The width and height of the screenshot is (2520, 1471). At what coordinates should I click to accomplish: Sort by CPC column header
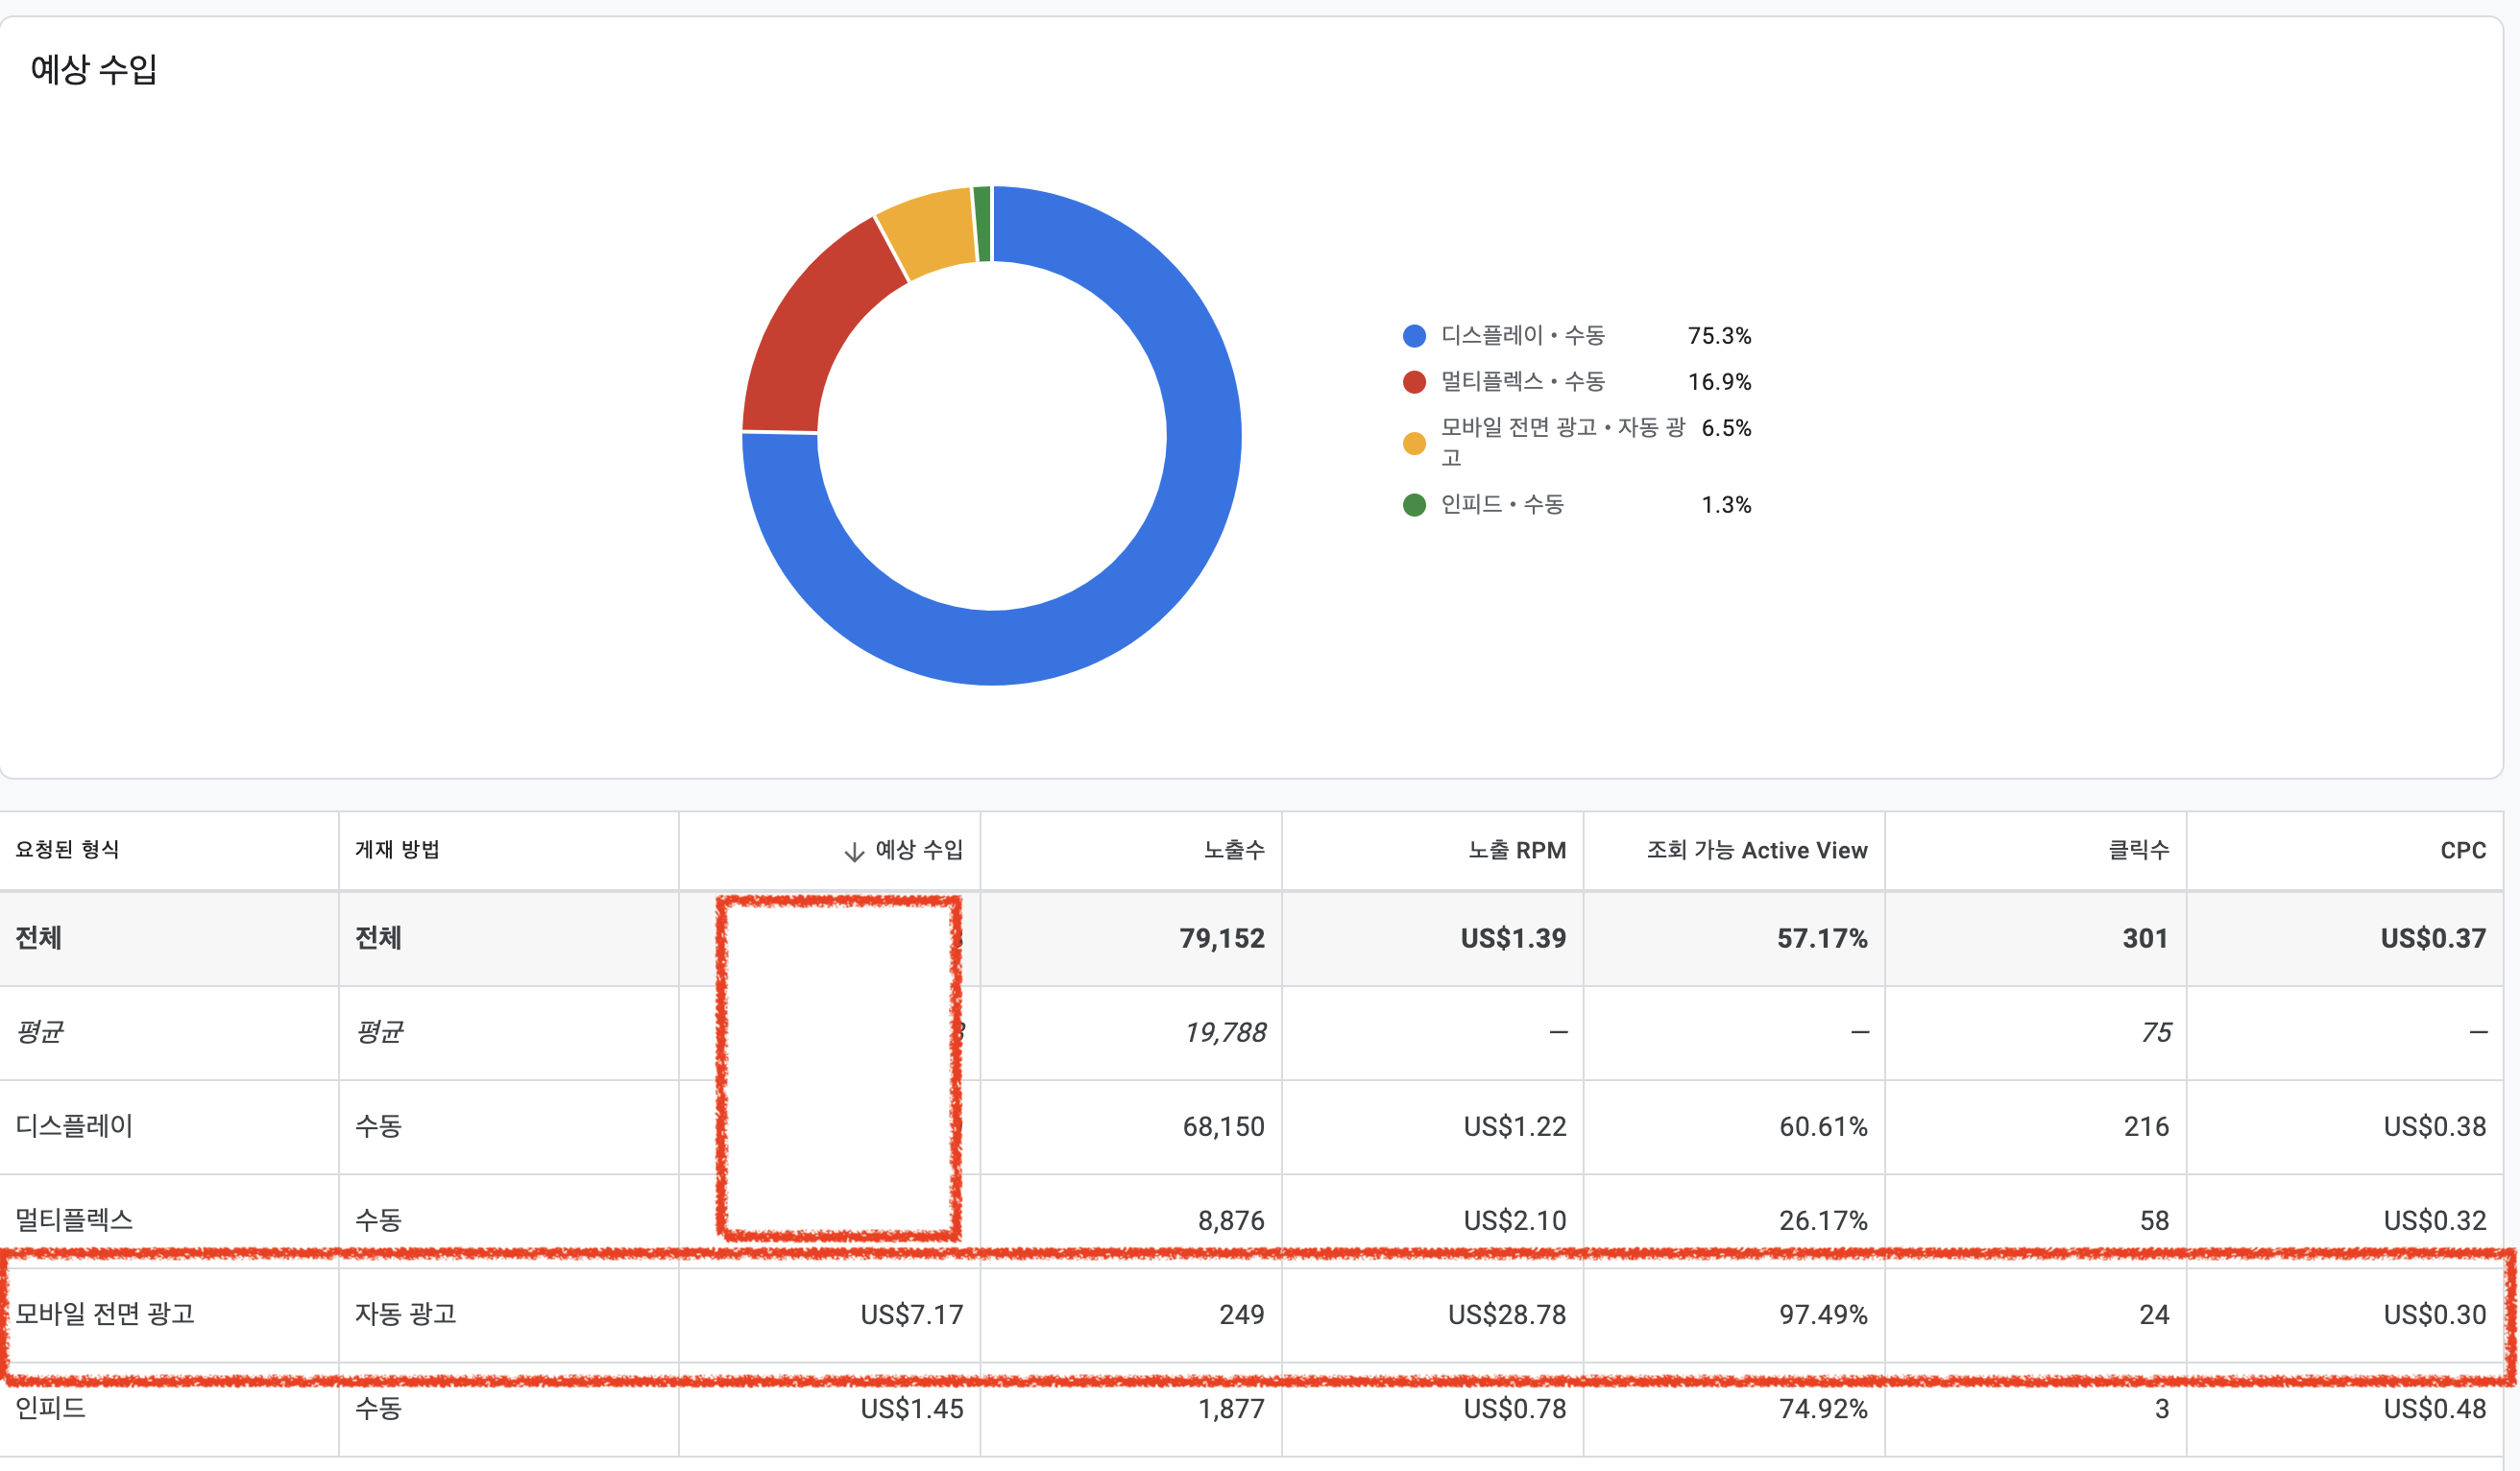click(2462, 850)
